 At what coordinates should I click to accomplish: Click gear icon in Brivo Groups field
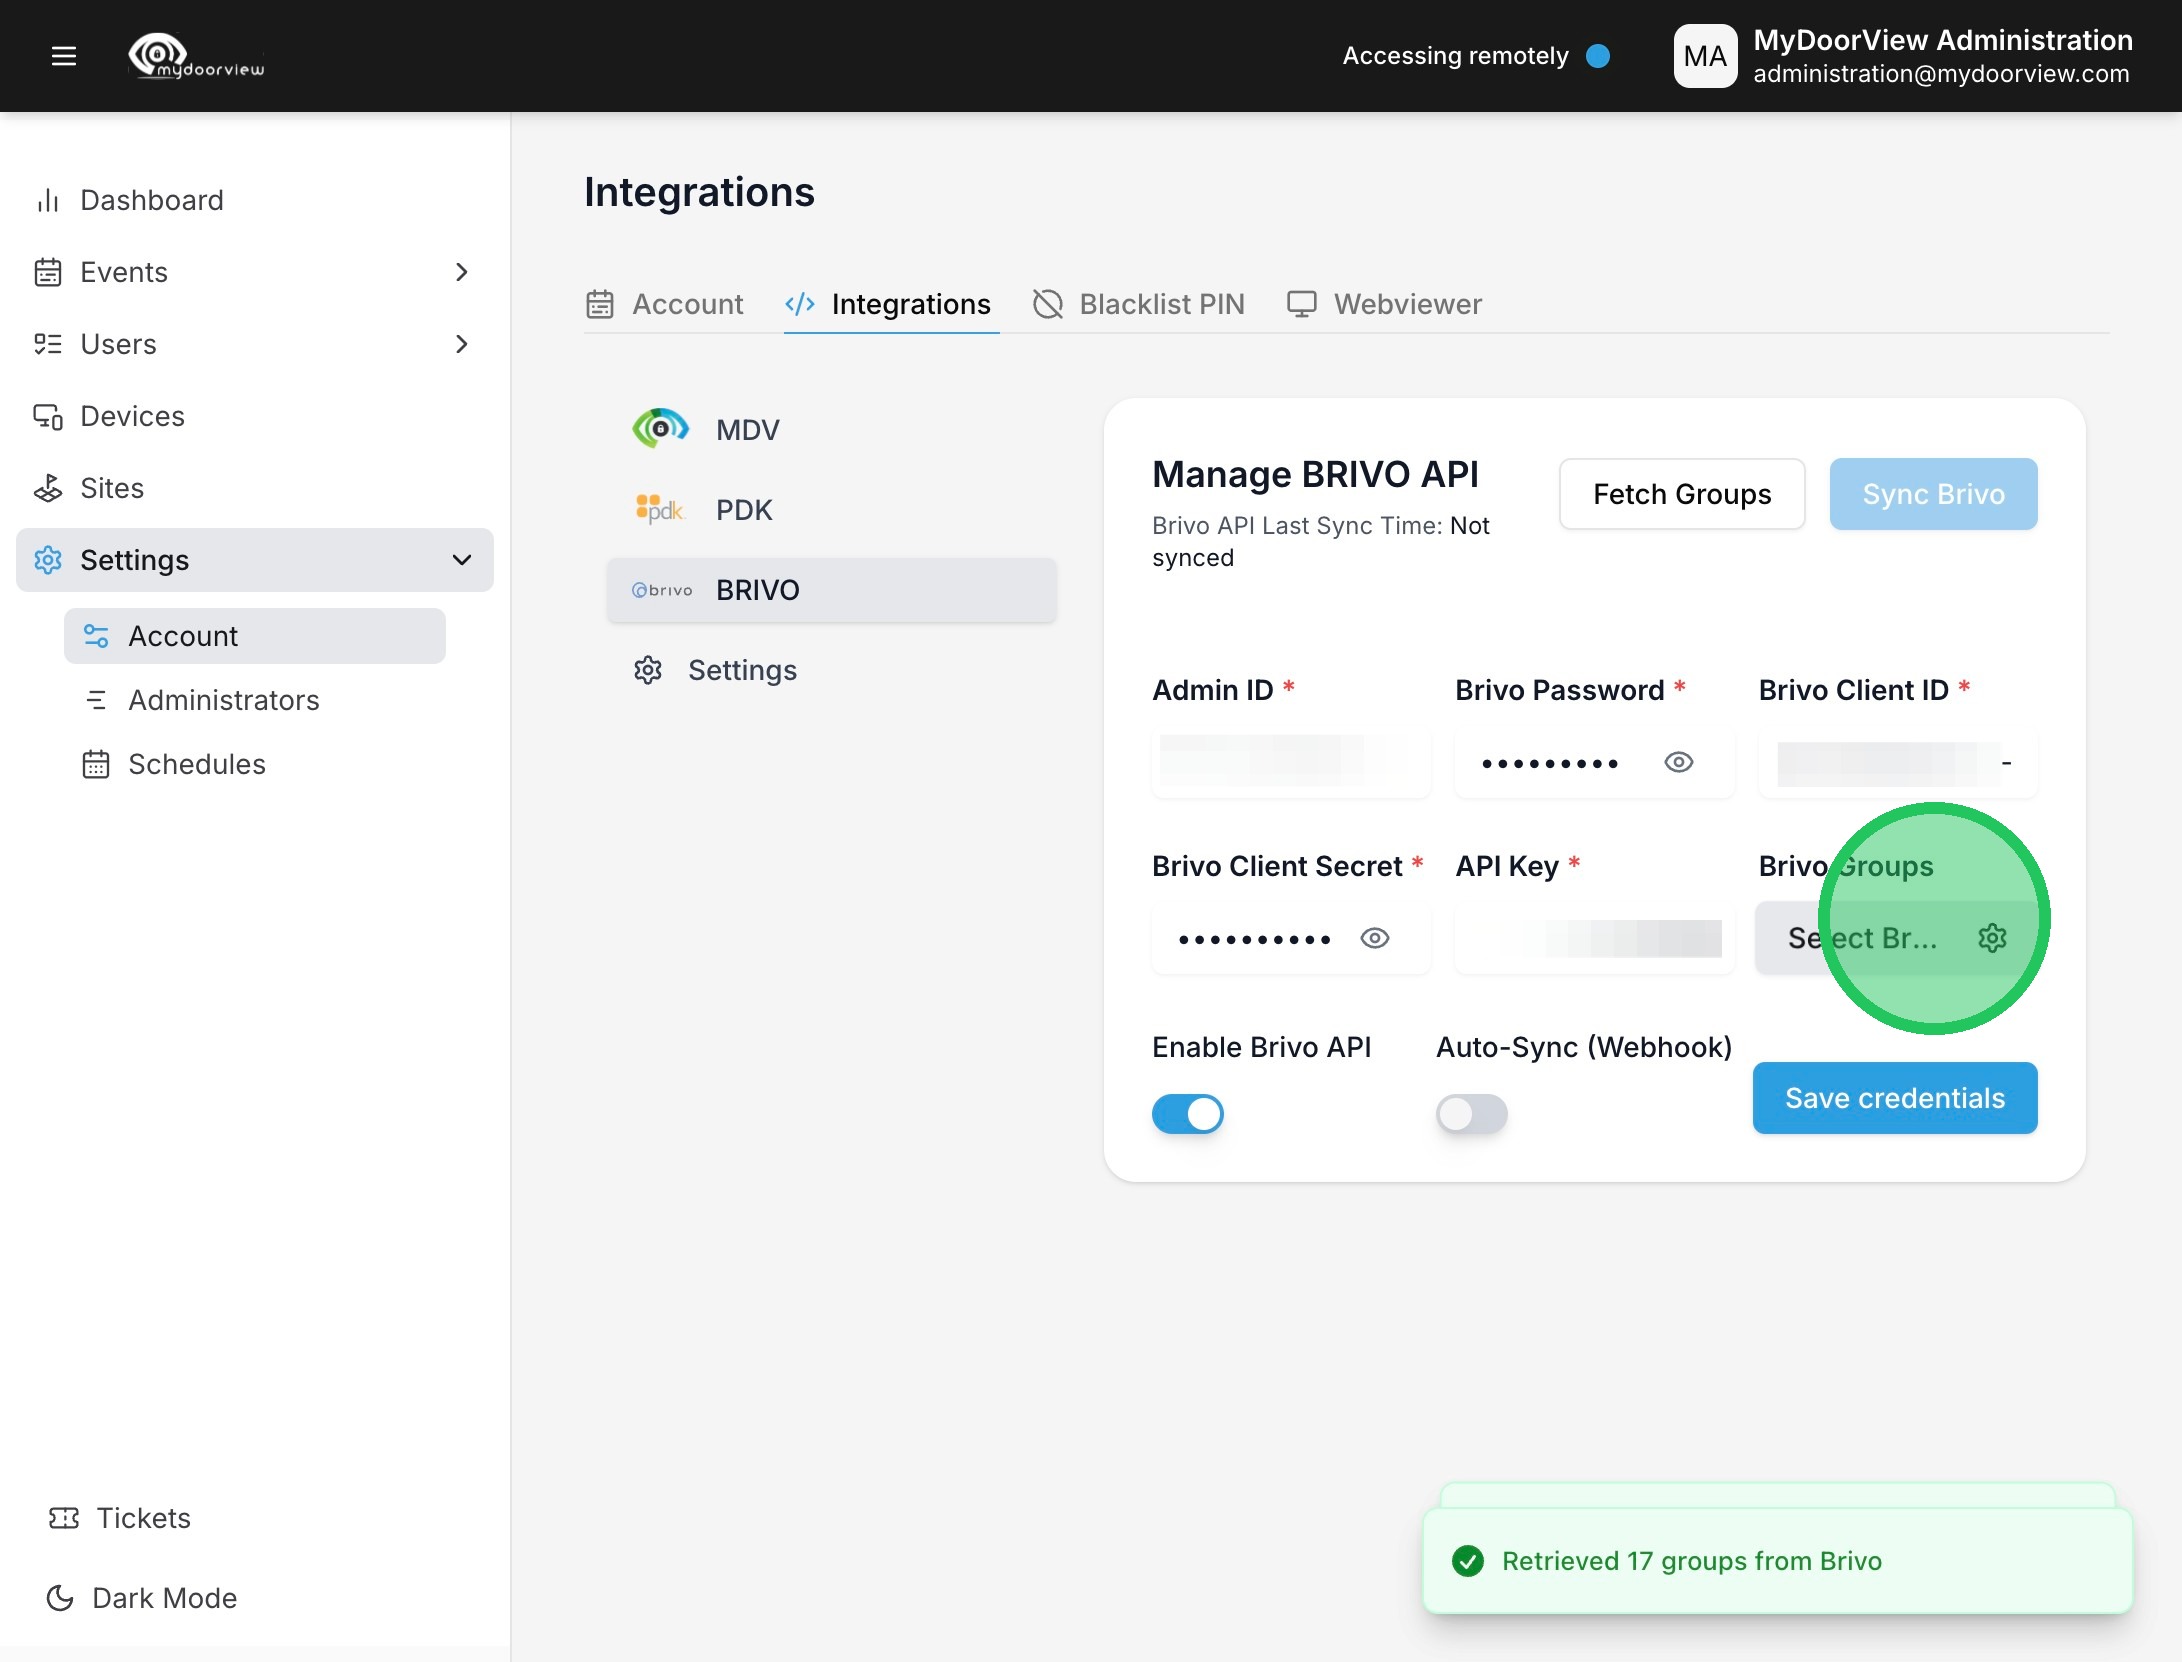(x=1992, y=938)
